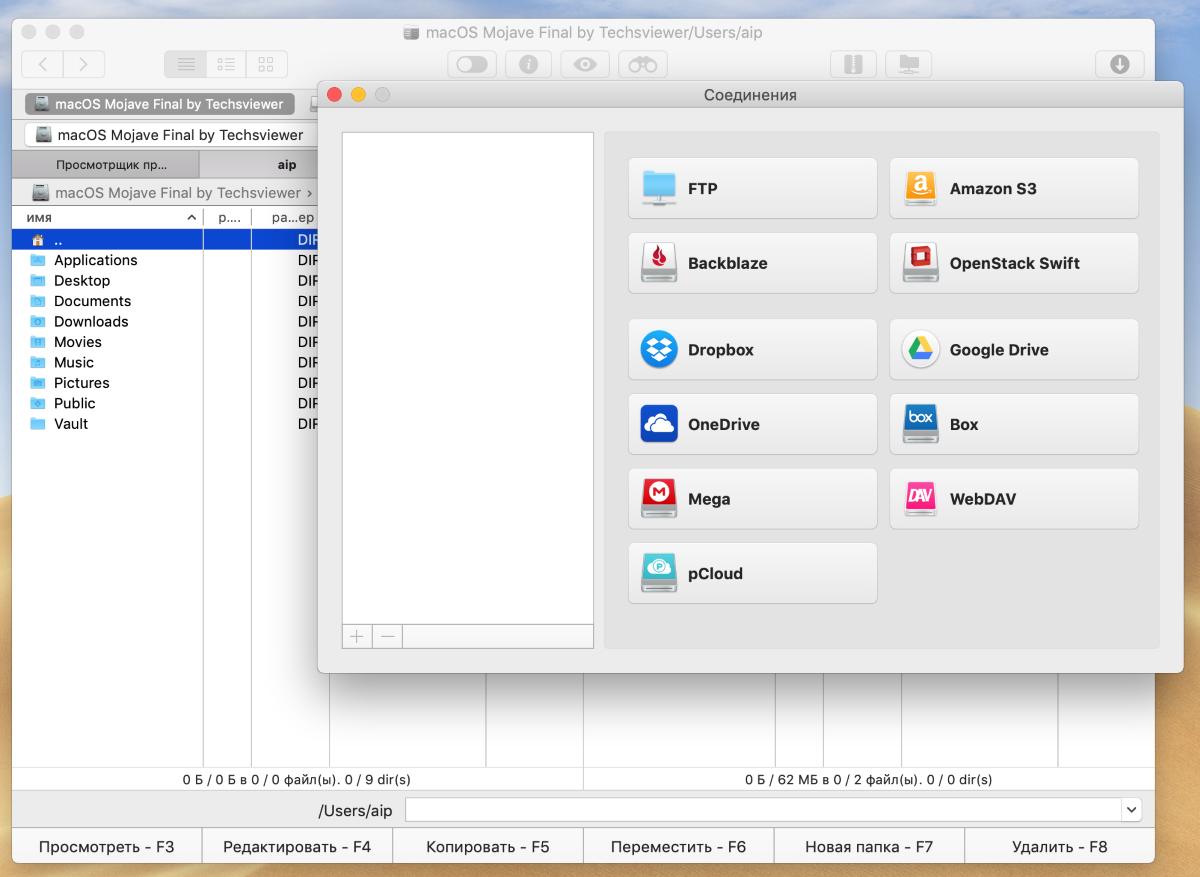Select the Vault folder
The width and height of the screenshot is (1200, 877).
tap(165, 424)
